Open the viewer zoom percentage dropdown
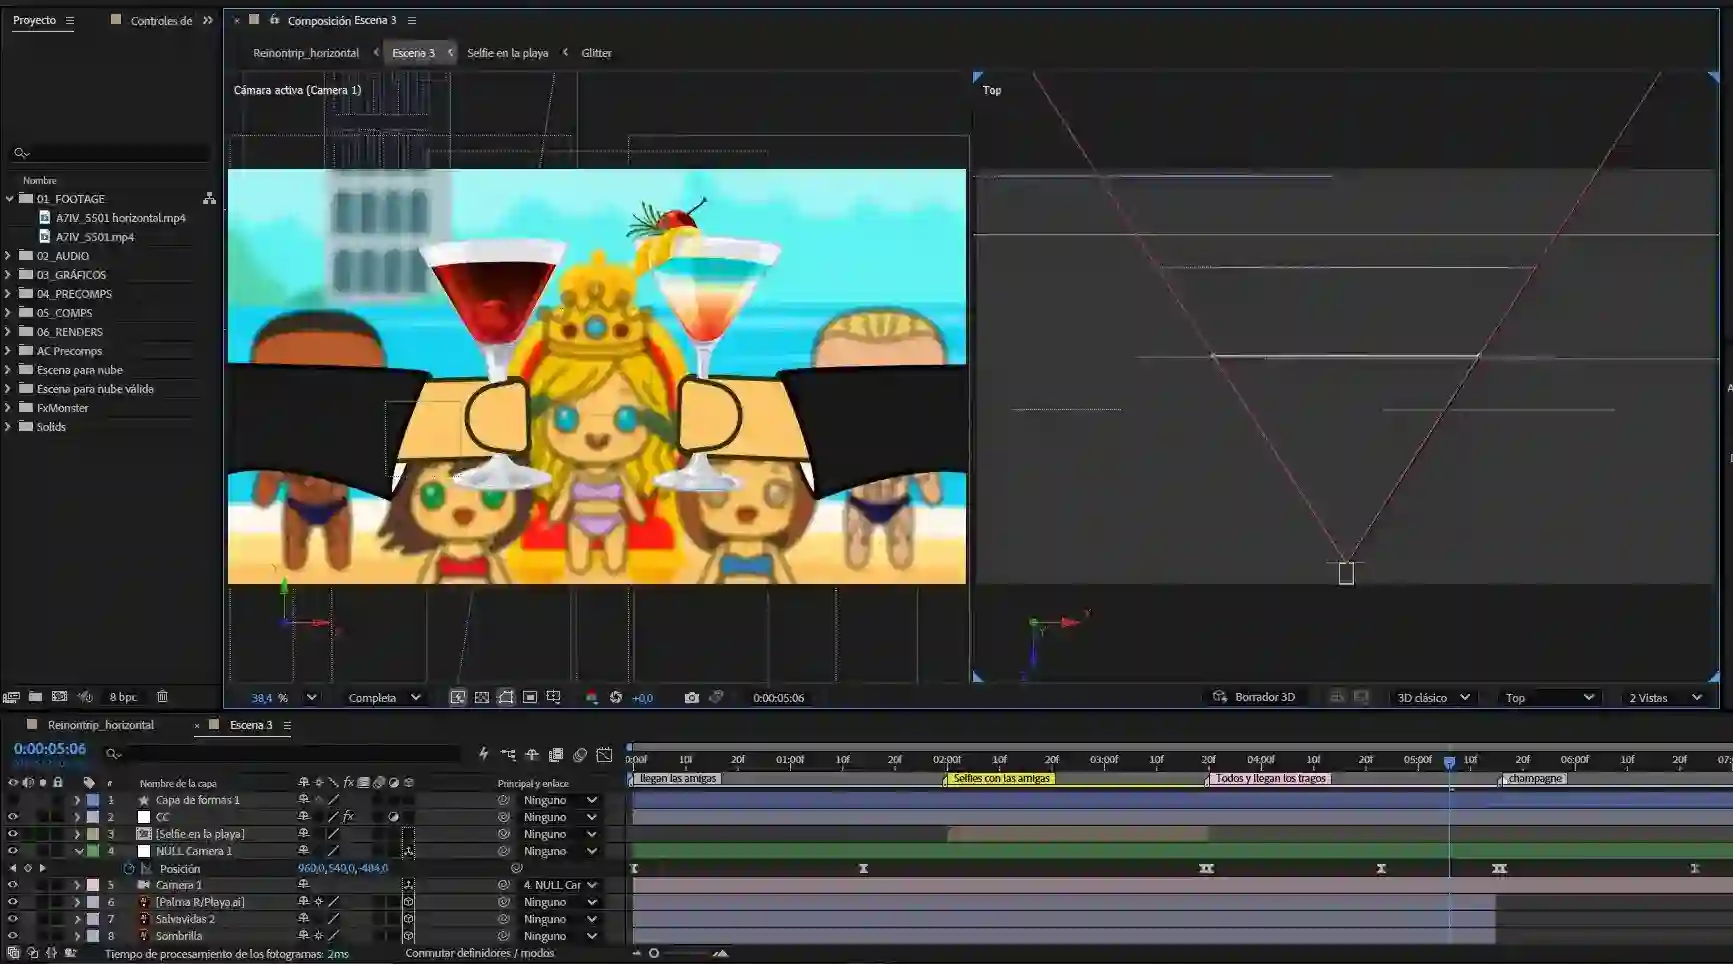This screenshot has height=964, width=1733. coord(283,698)
